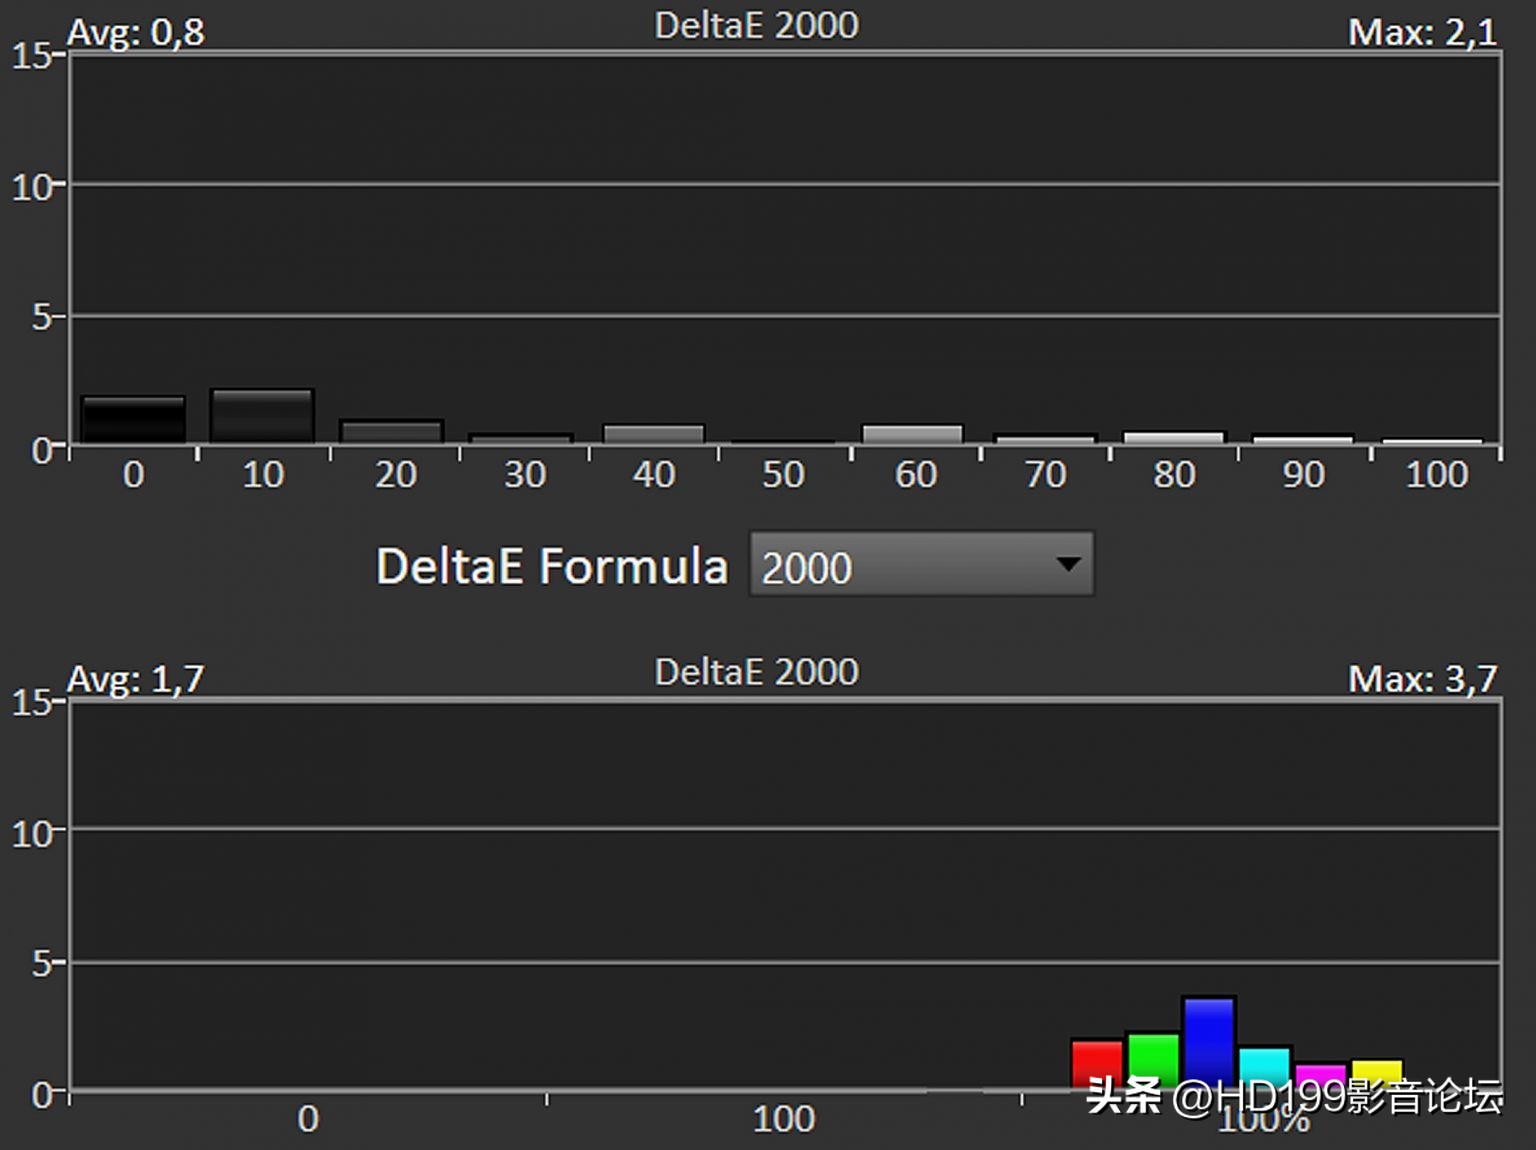The width and height of the screenshot is (1536, 1150).
Task: Select the red color error bar
Action: pos(1097,1062)
